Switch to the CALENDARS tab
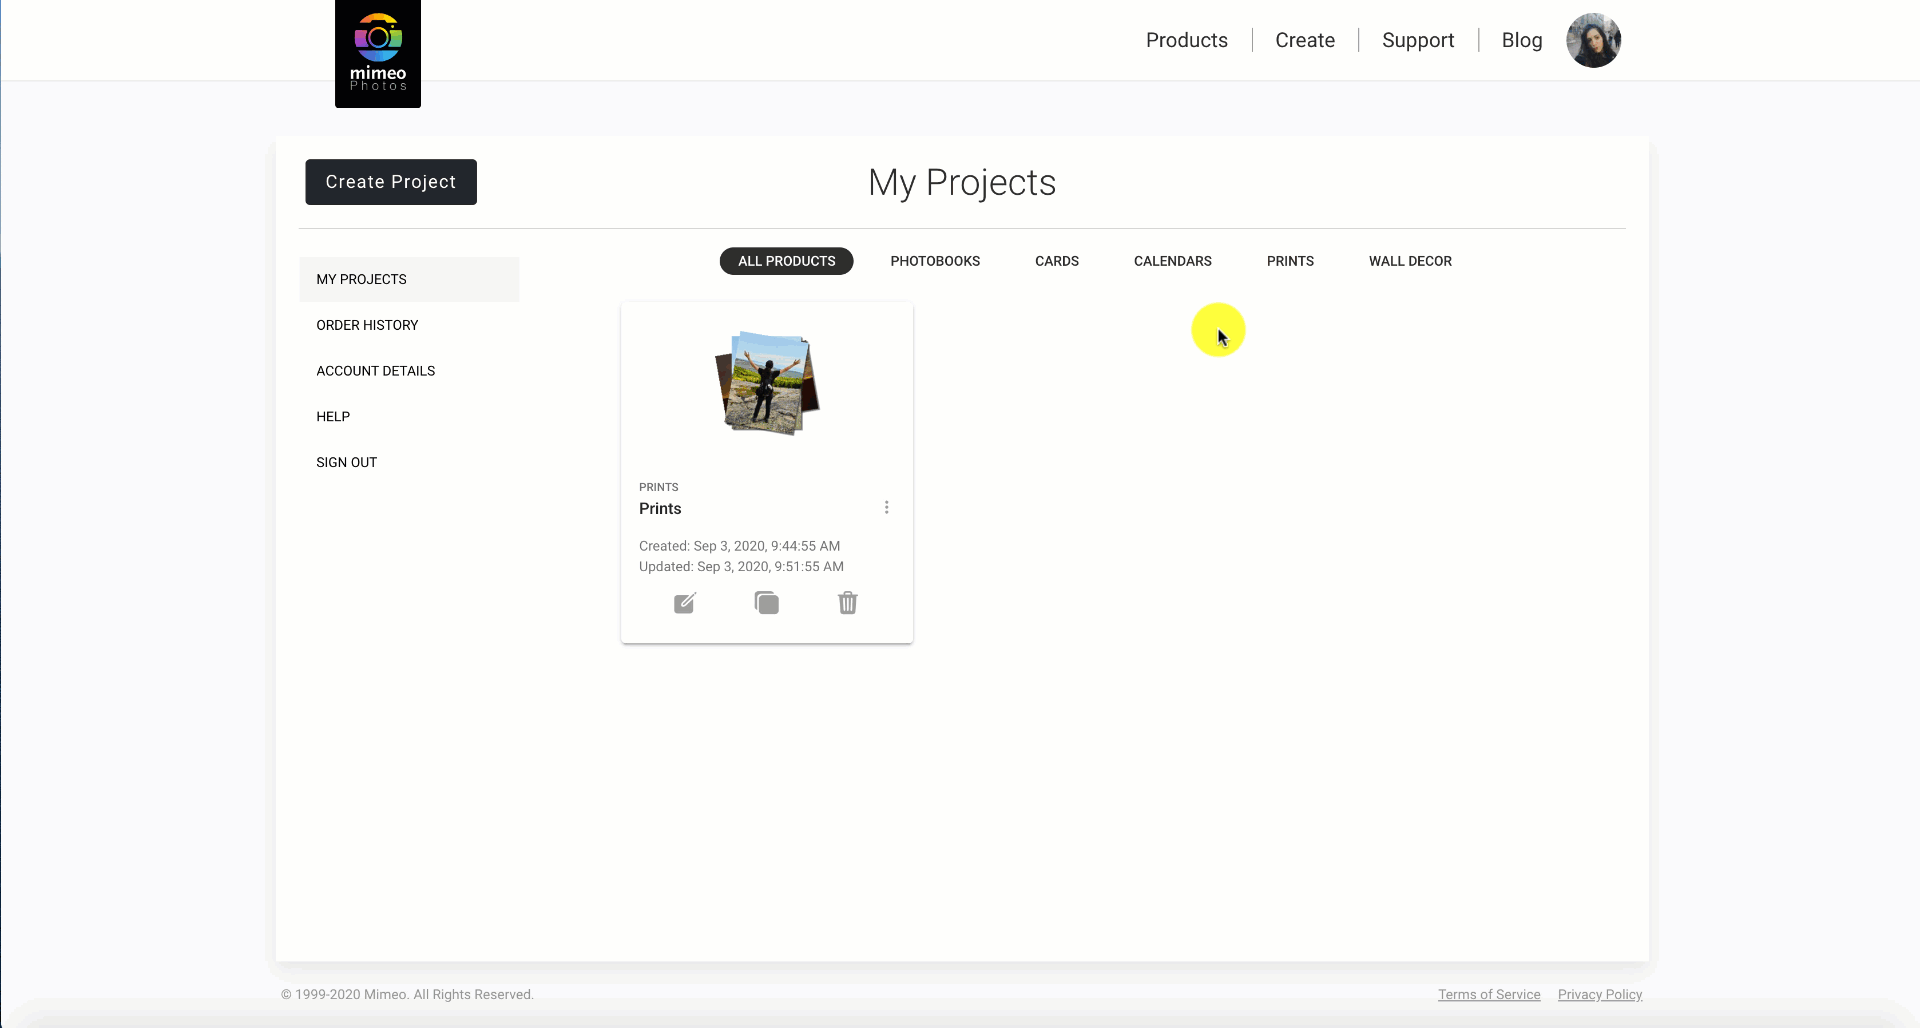 point(1173,261)
